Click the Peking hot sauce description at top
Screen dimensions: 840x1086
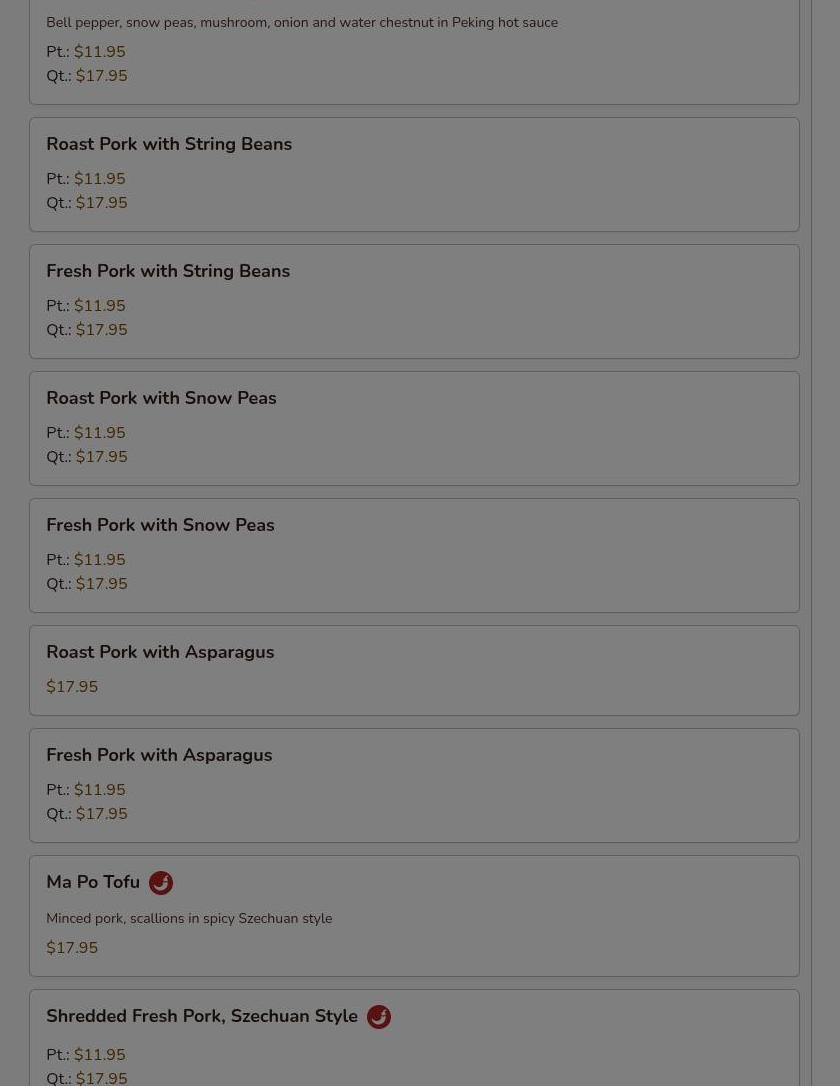pyautogui.click(x=302, y=22)
